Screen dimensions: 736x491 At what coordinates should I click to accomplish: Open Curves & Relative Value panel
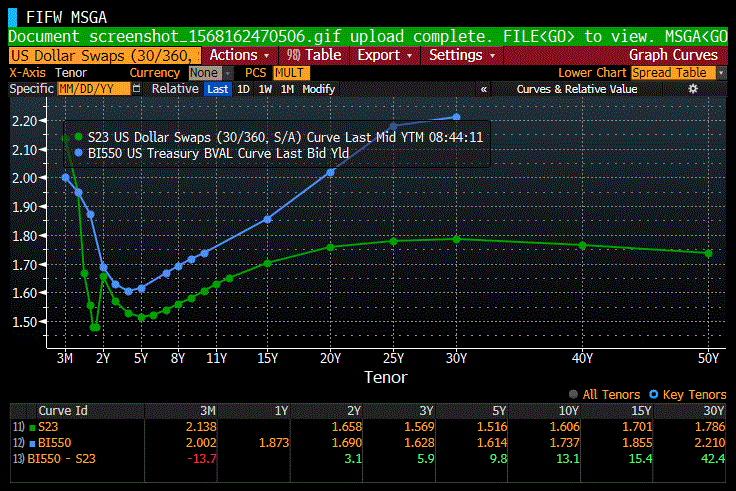point(577,89)
